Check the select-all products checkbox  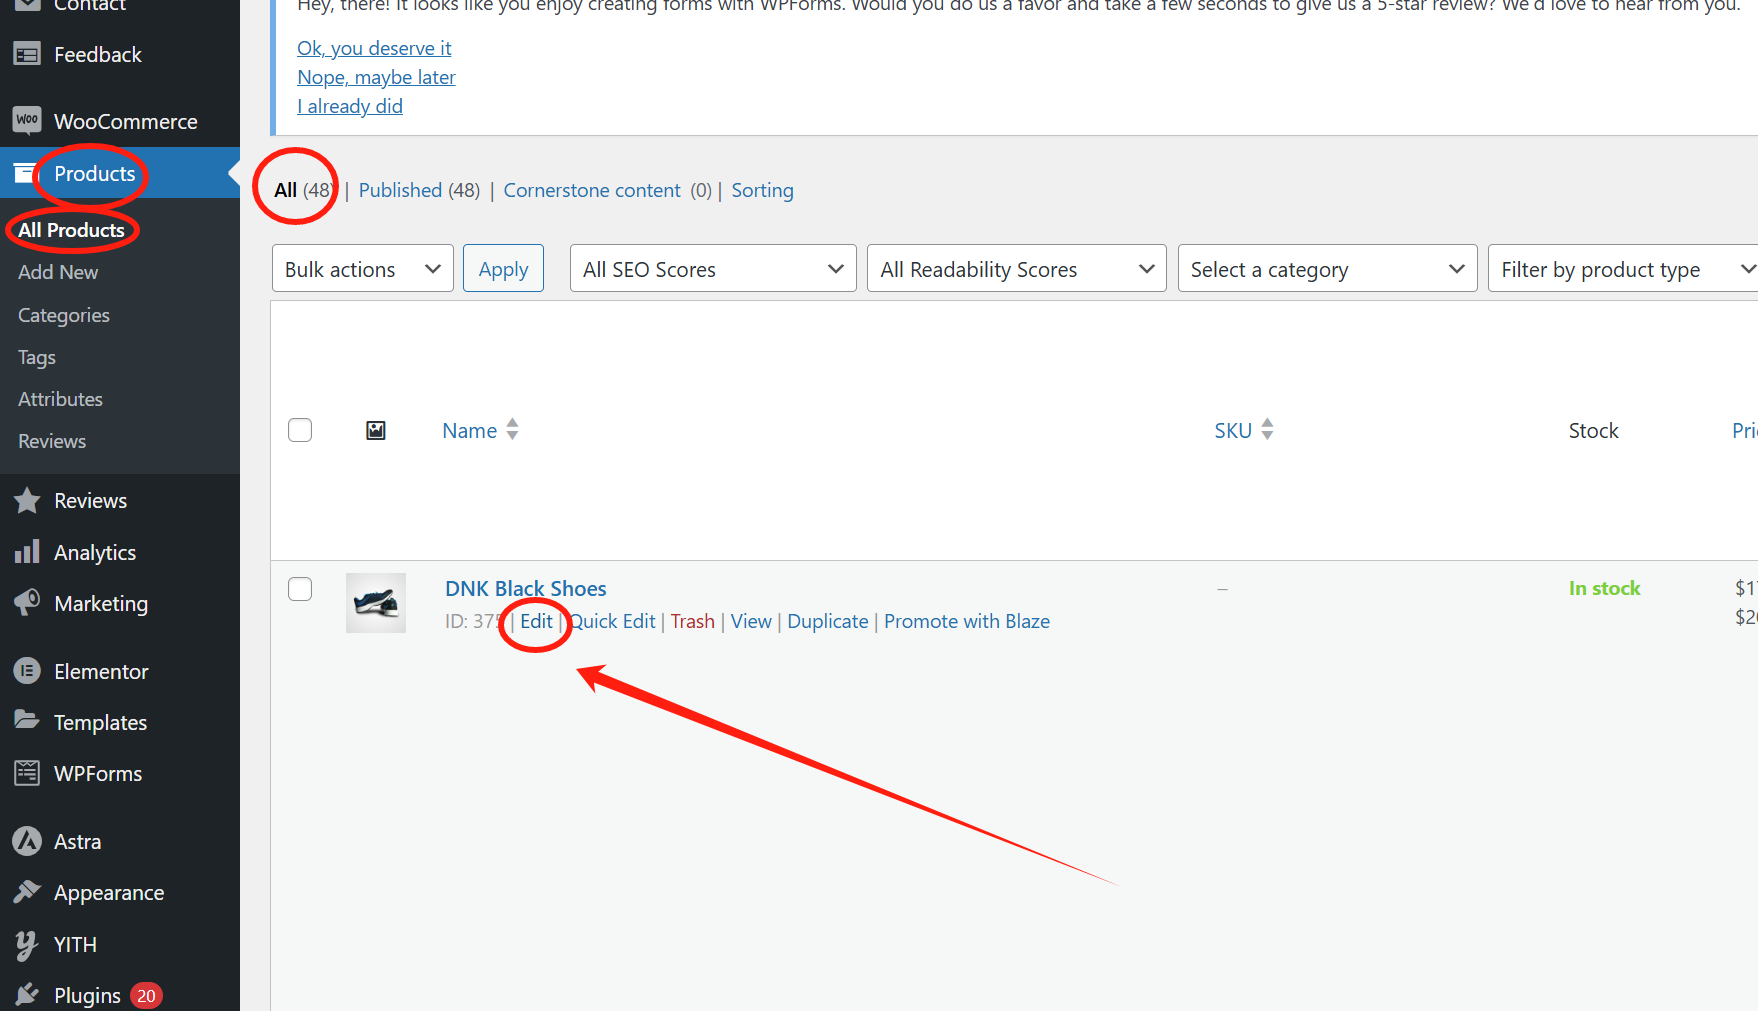(x=299, y=430)
